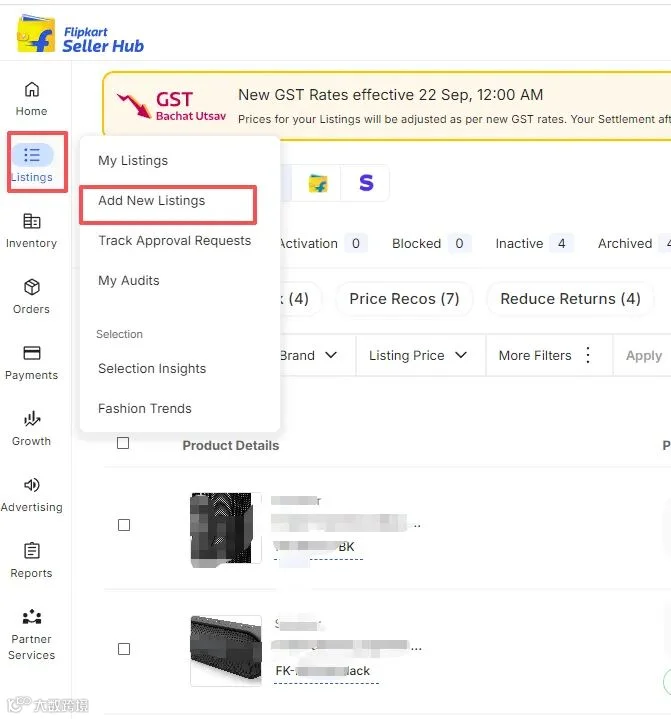Open the first product thumbnail image
This screenshot has height=719, width=671.
click(x=226, y=528)
